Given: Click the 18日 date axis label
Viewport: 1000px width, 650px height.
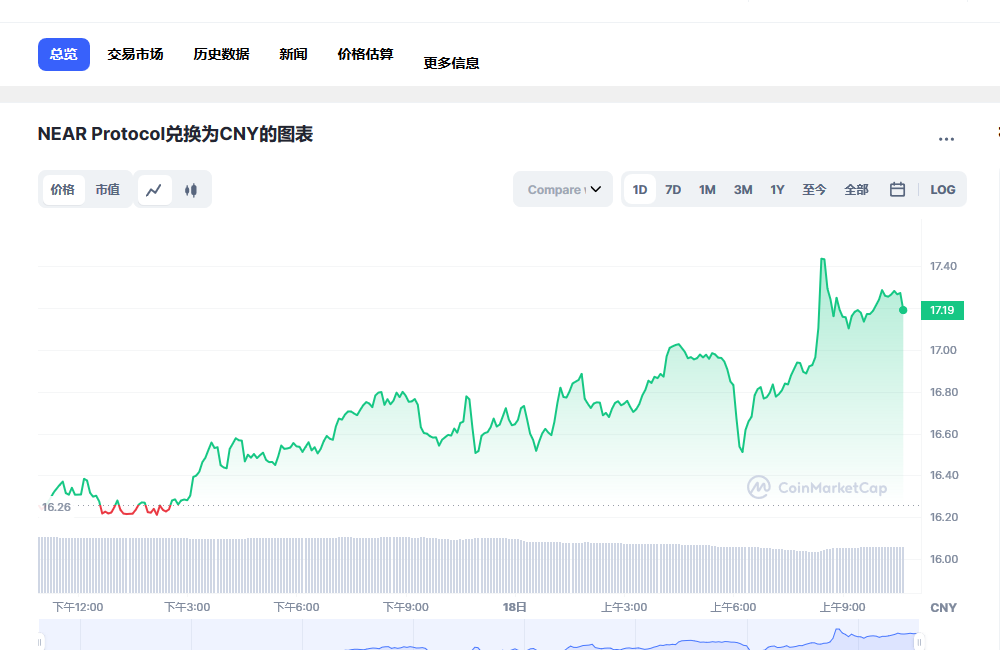Looking at the screenshot, I should [515, 607].
